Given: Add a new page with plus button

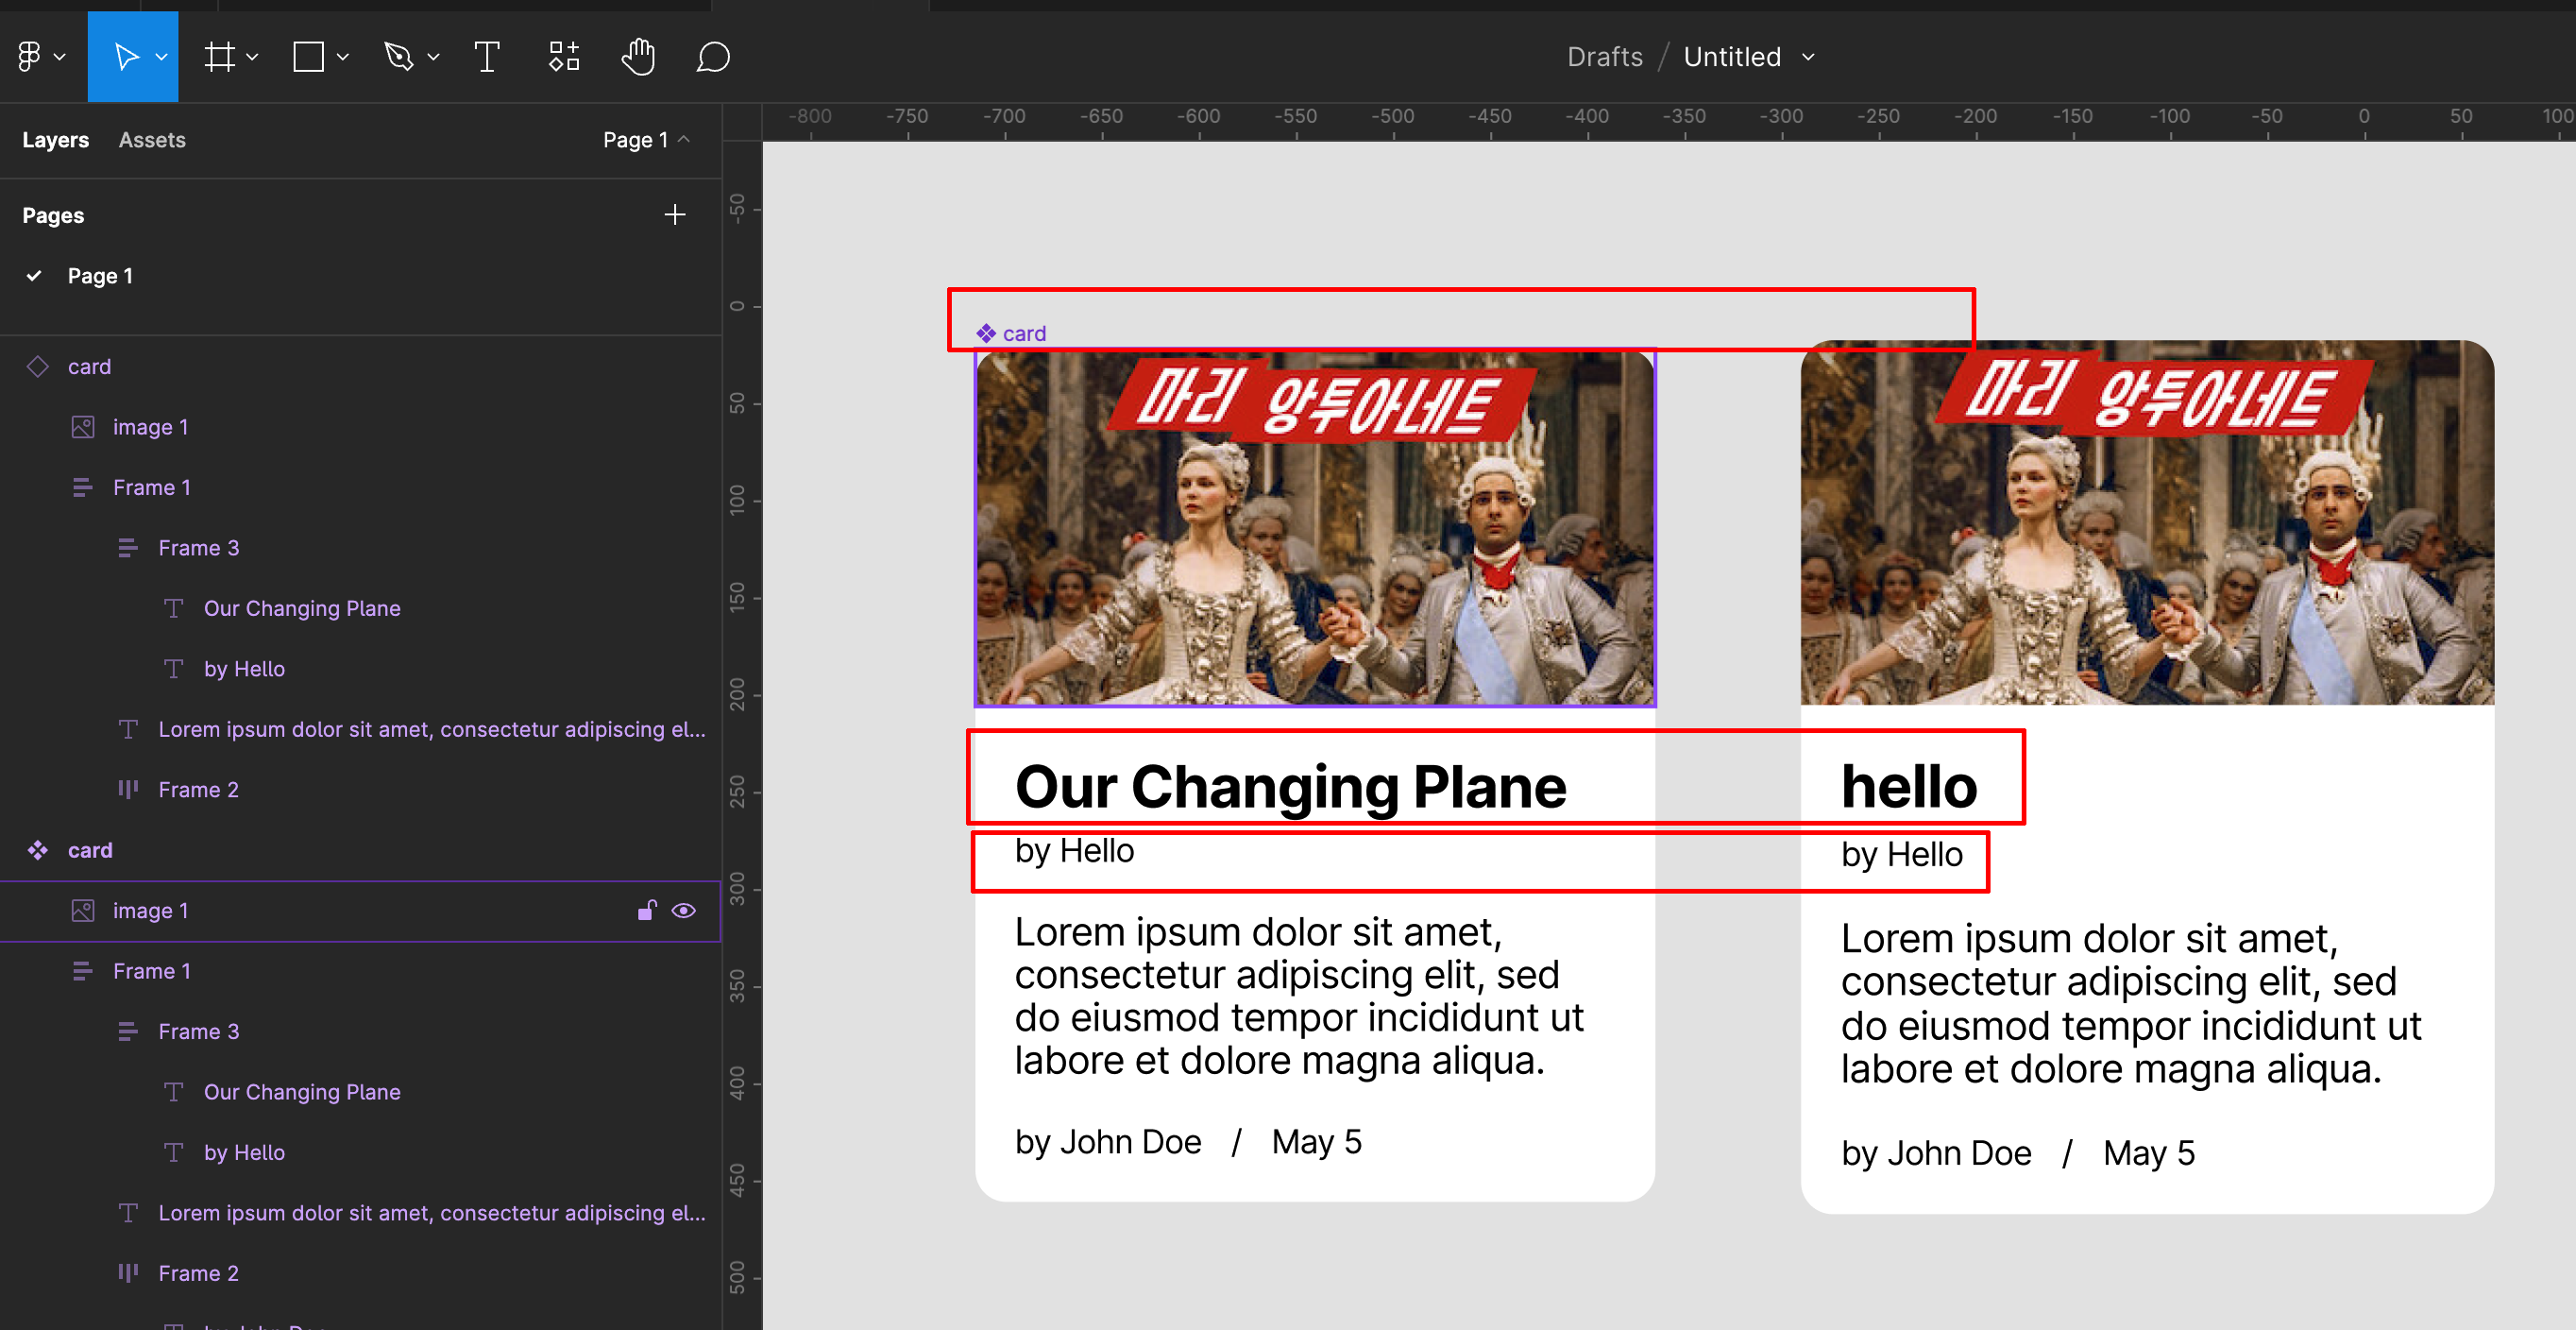Looking at the screenshot, I should [x=675, y=215].
